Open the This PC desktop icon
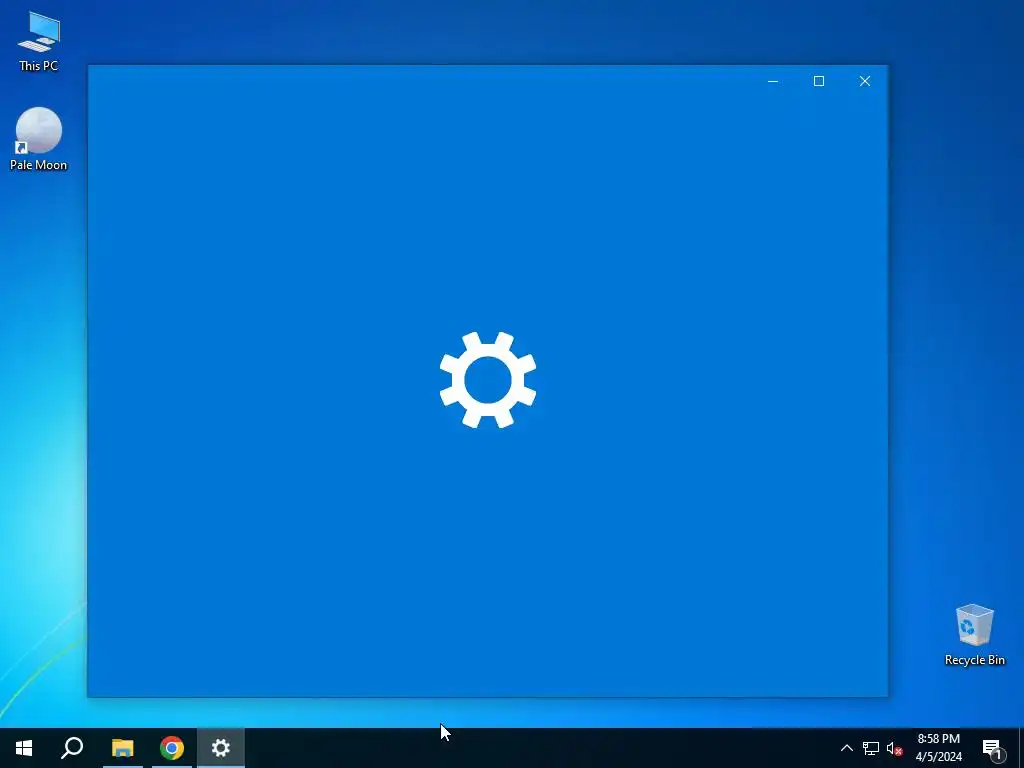This screenshot has height=768, width=1024. [39, 41]
